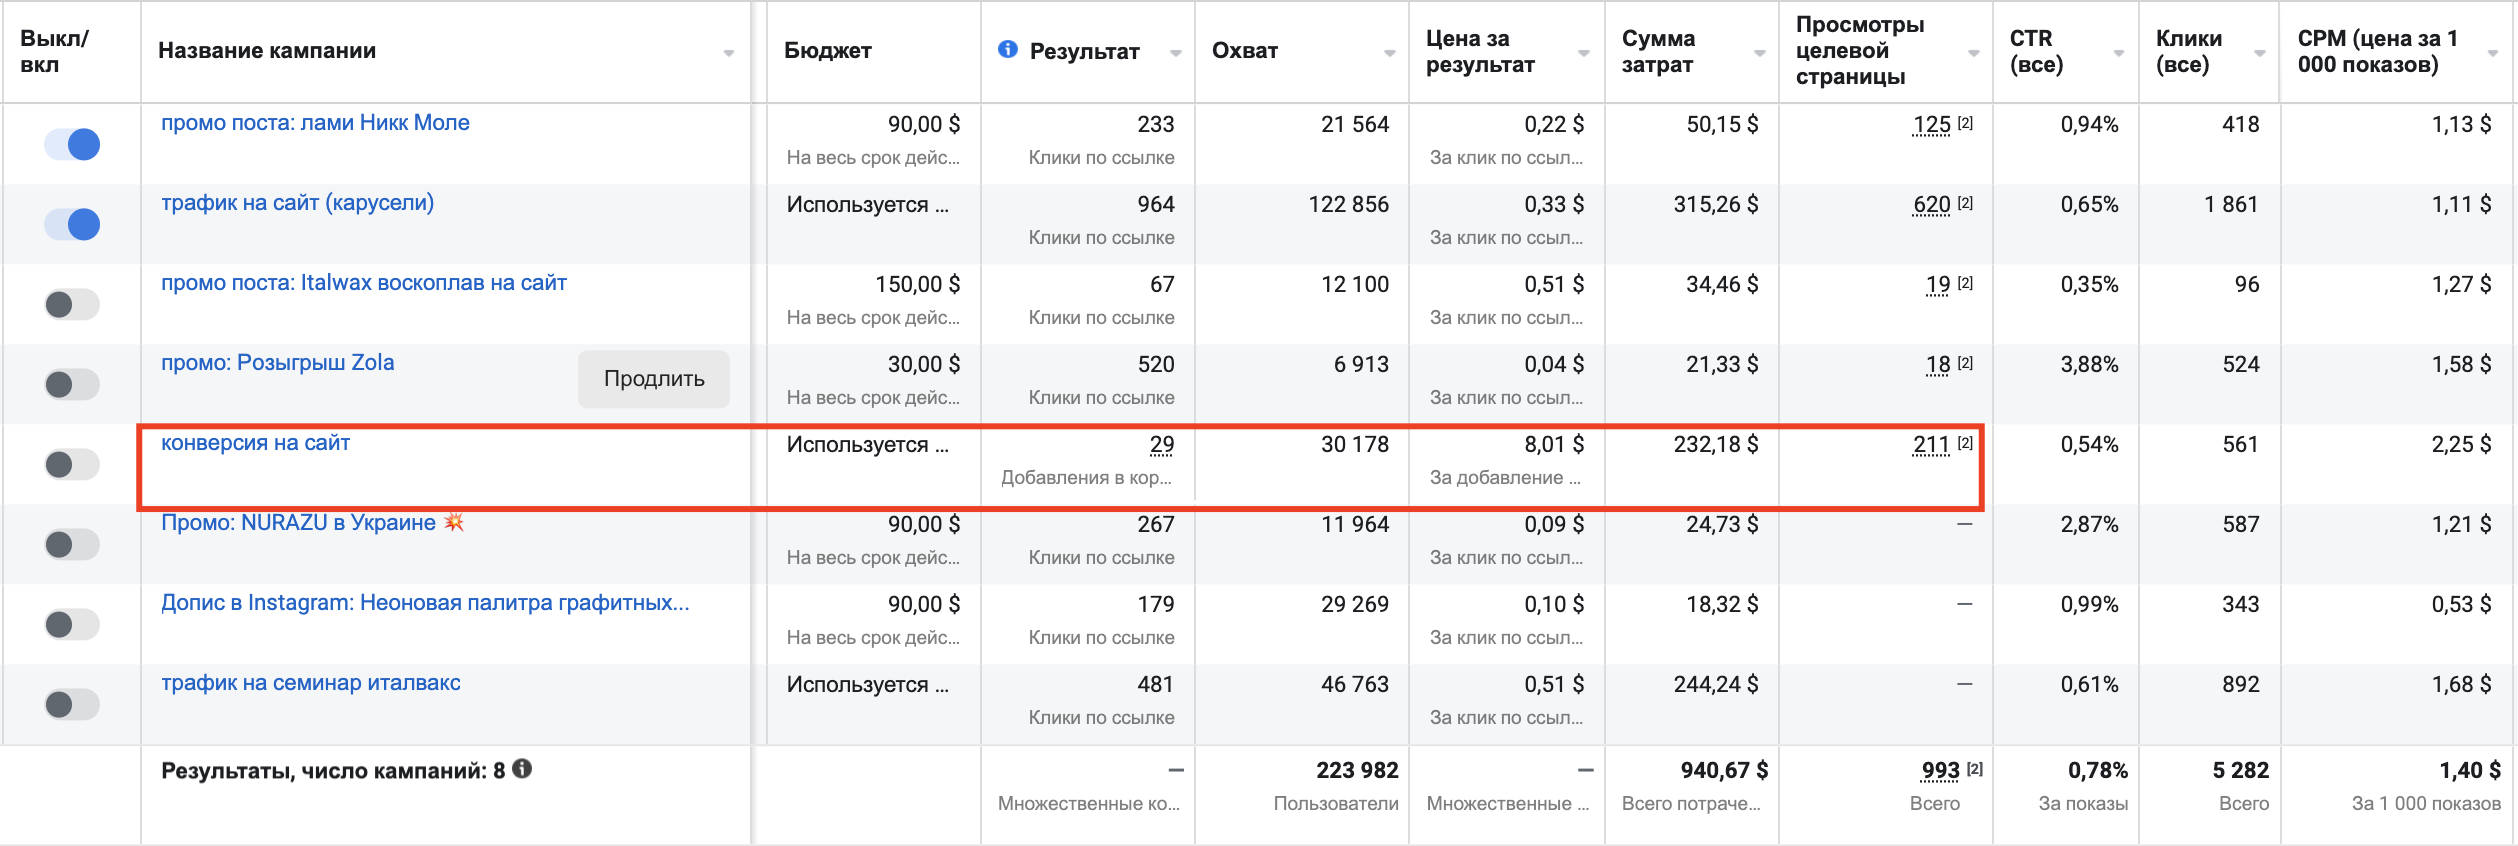Screen dimensions: 2518x846
Task: Click the info icon beside Результат header
Action: coord(1008,49)
